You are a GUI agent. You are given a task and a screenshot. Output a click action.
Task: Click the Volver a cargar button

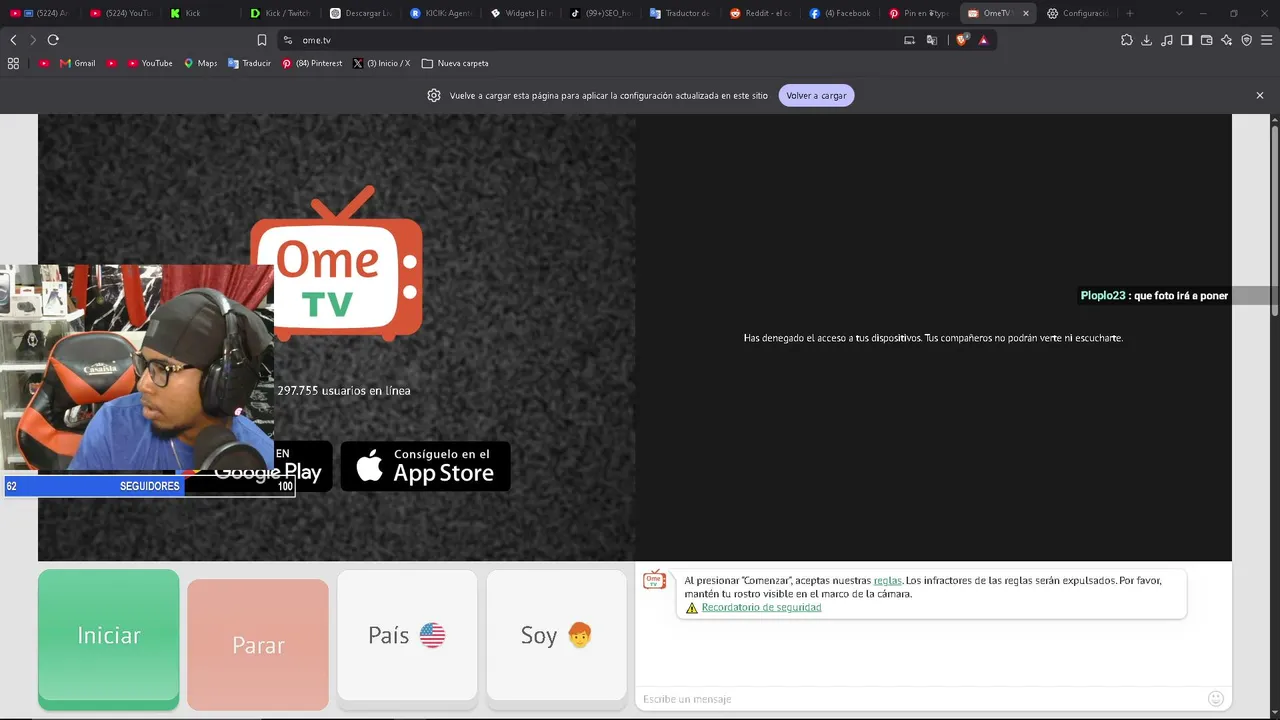[x=816, y=96]
